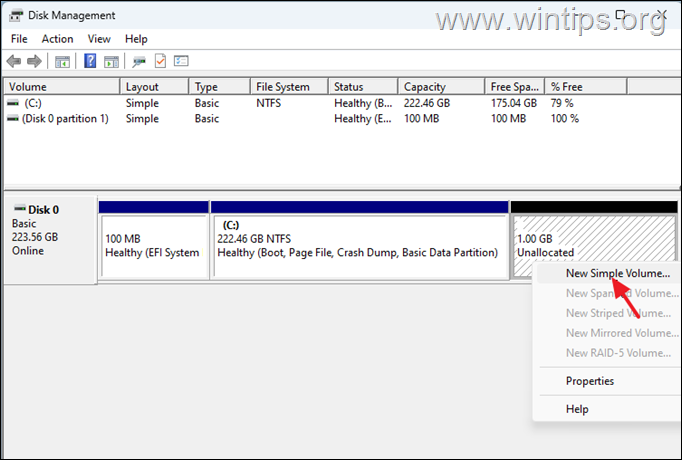Click Show/Hide Console Tree toolbar icon
The height and width of the screenshot is (460, 682).
pos(62,61)
